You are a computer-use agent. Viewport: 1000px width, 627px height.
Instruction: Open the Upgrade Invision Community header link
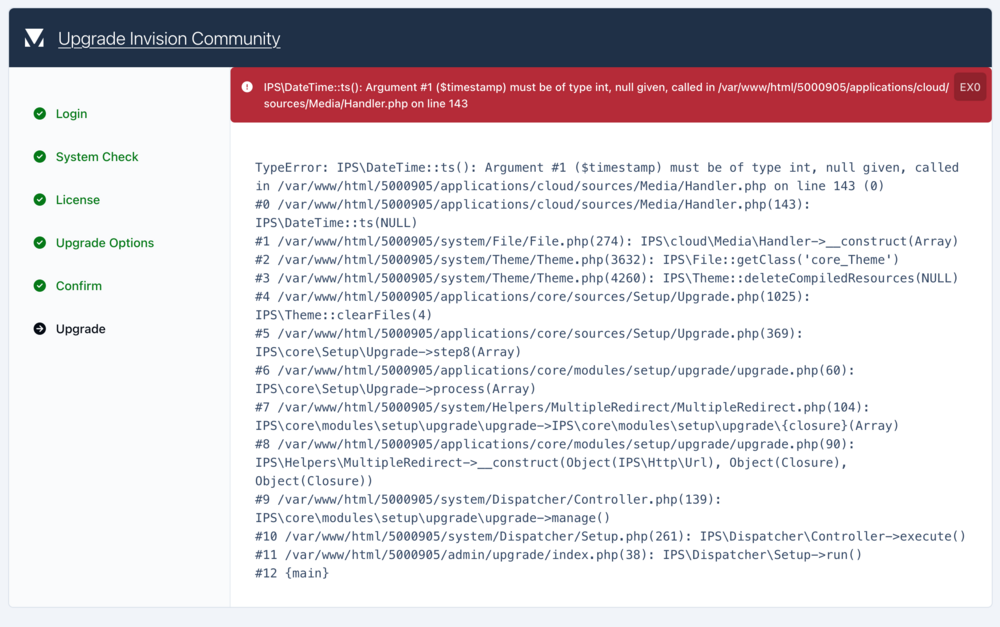pos(169,39)
